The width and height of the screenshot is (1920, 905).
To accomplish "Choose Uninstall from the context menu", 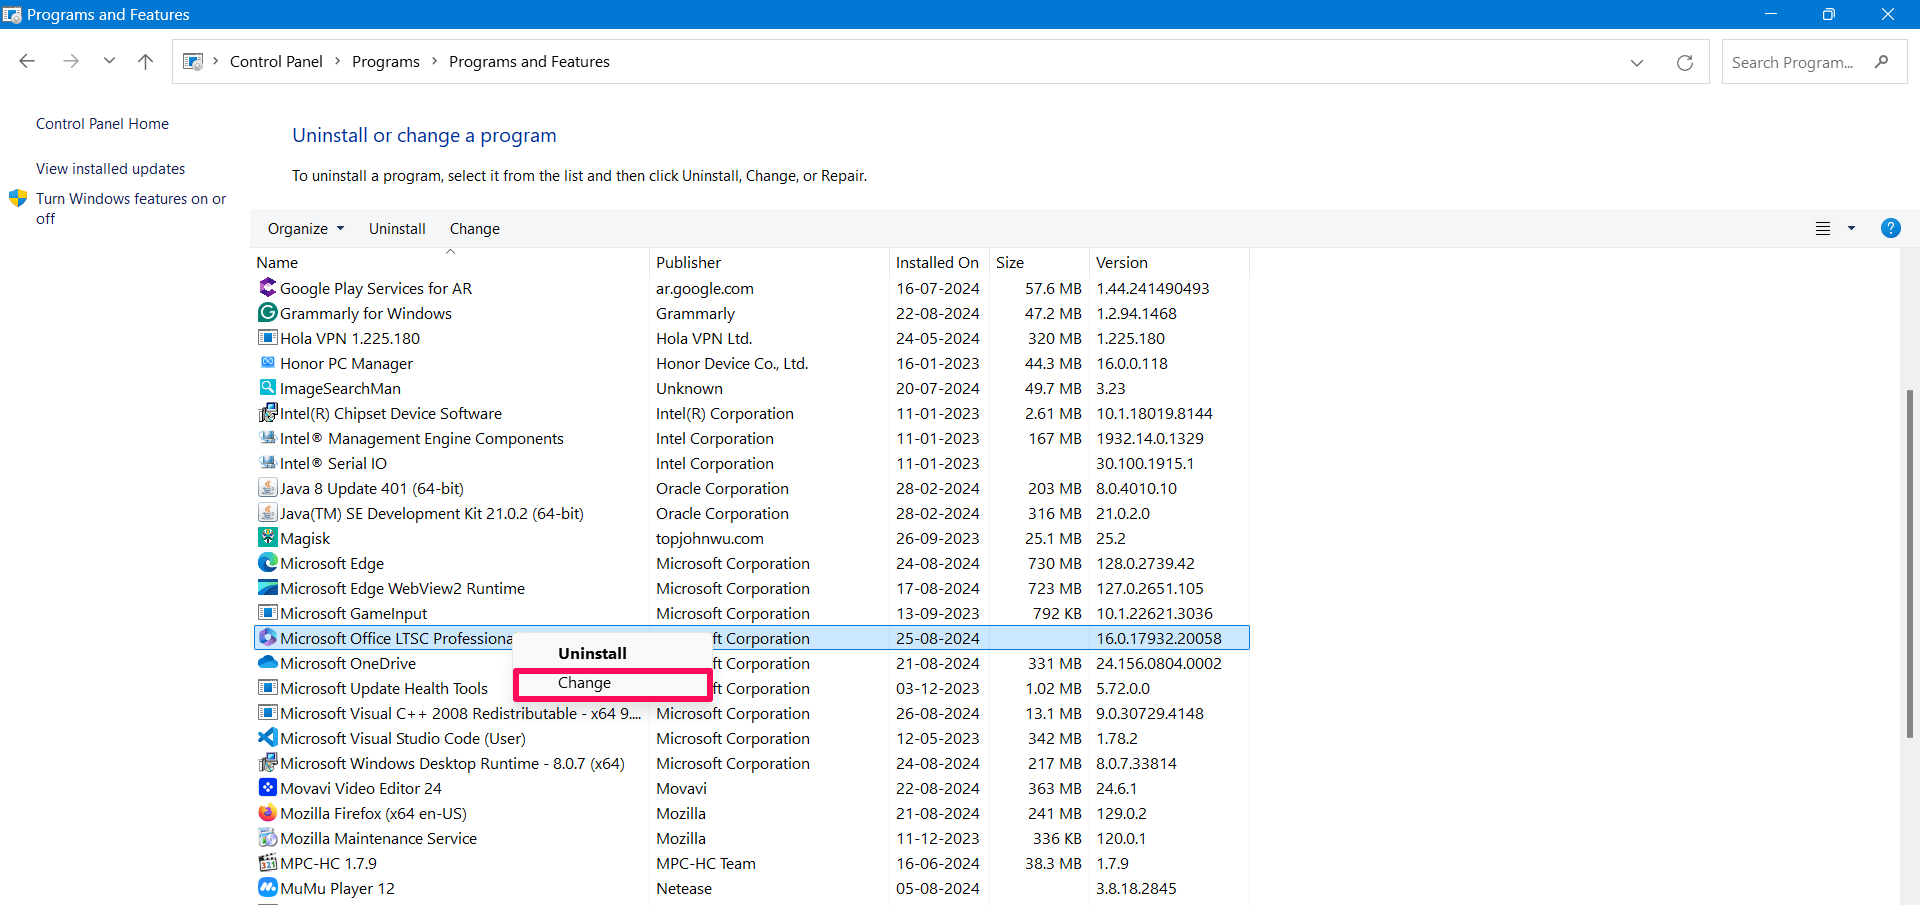I will pyautogui.click(x=592, y=653).
